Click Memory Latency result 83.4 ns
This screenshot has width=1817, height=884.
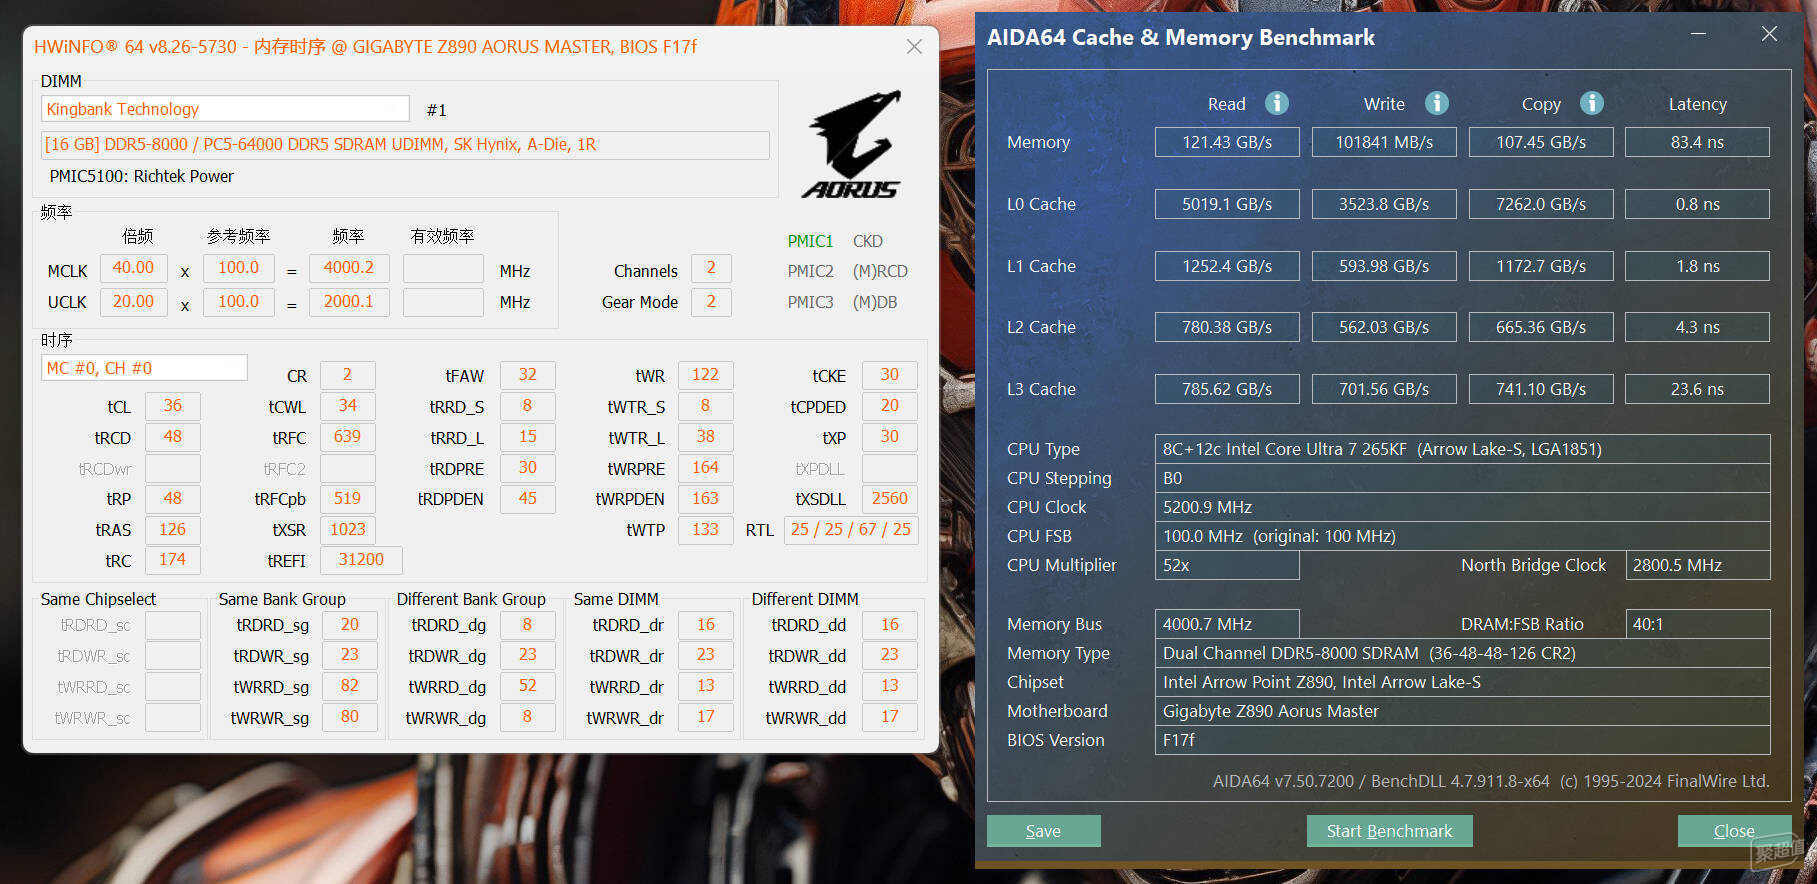coord(1697,142)
